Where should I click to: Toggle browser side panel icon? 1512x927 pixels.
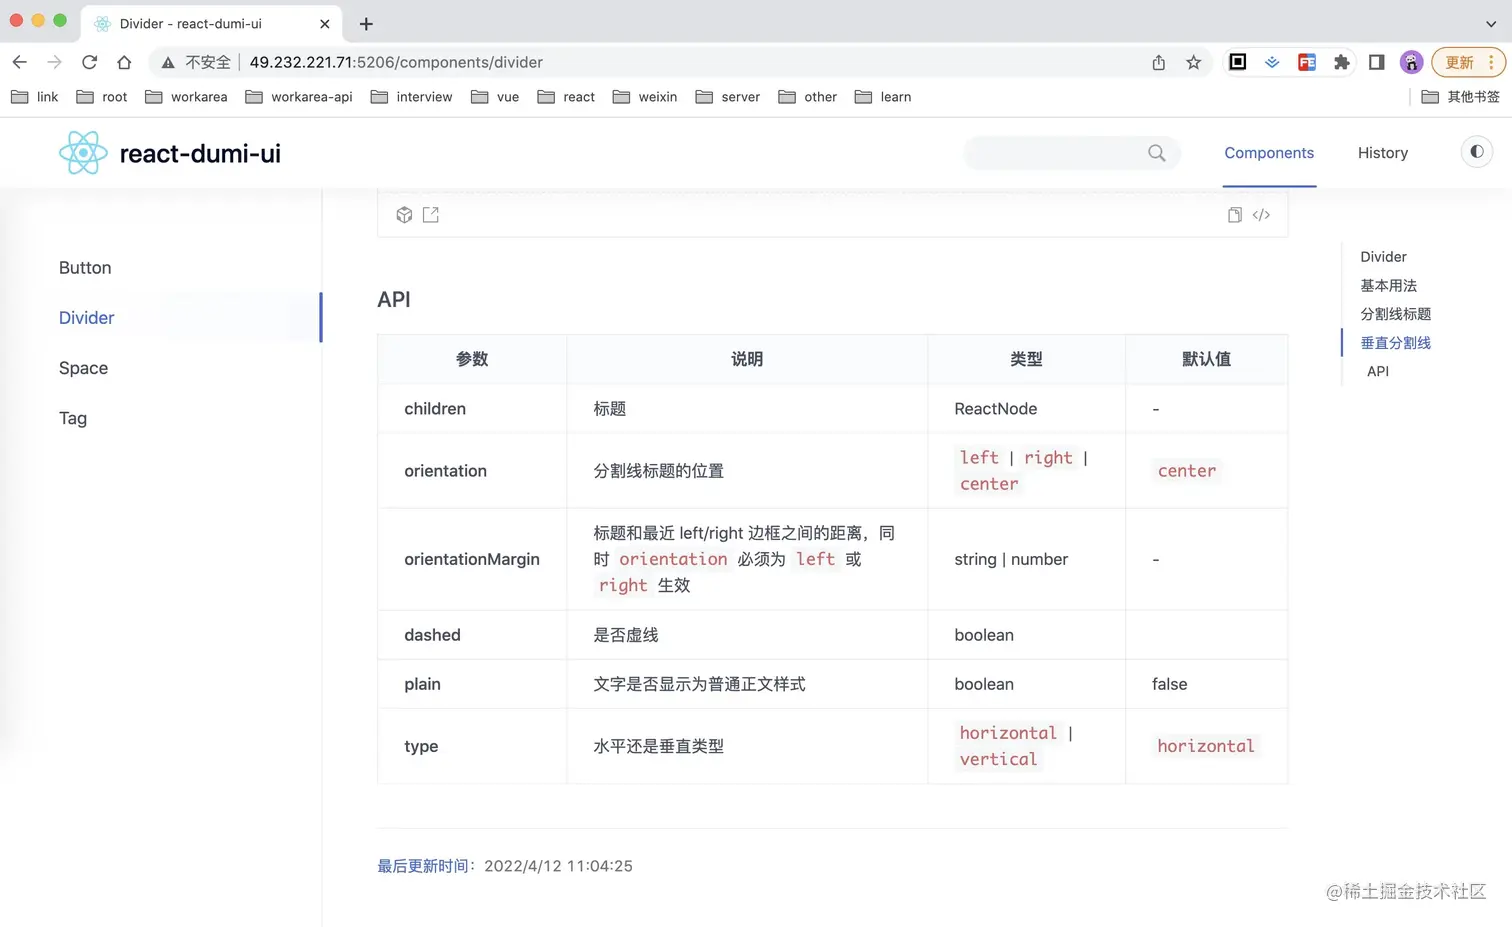(x=1377, y=62)
